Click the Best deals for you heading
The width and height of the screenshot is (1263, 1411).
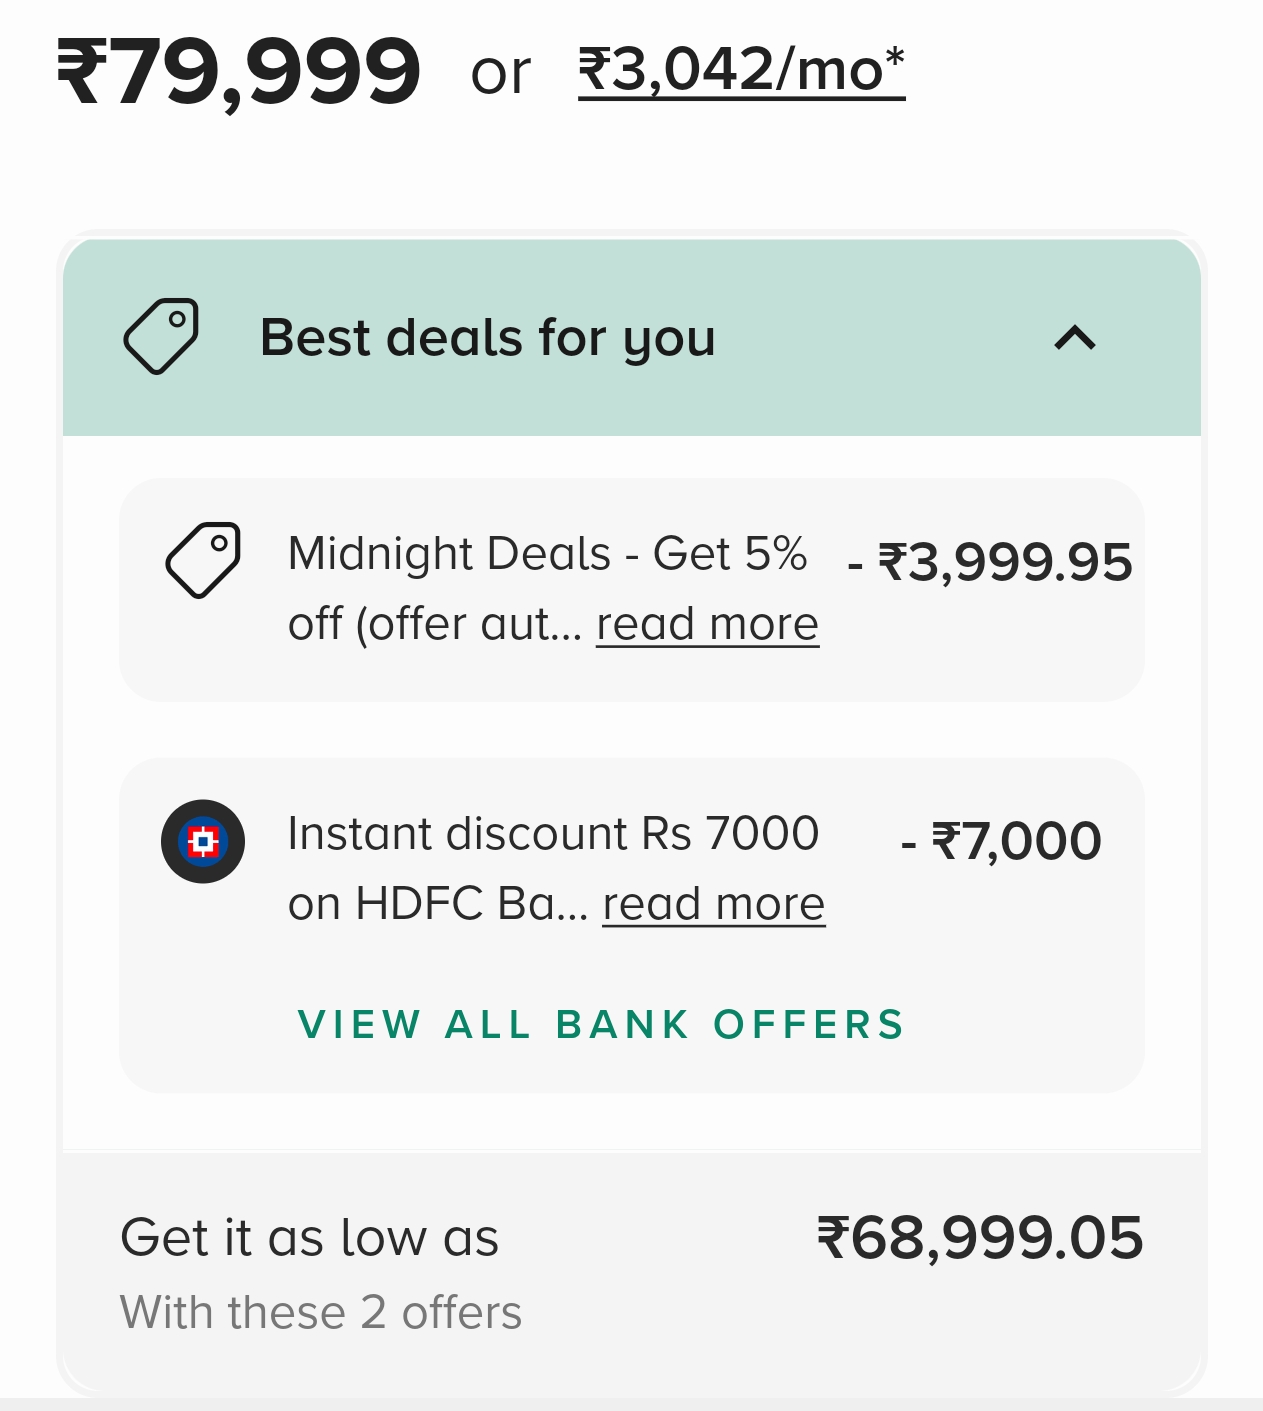point(487,338)
